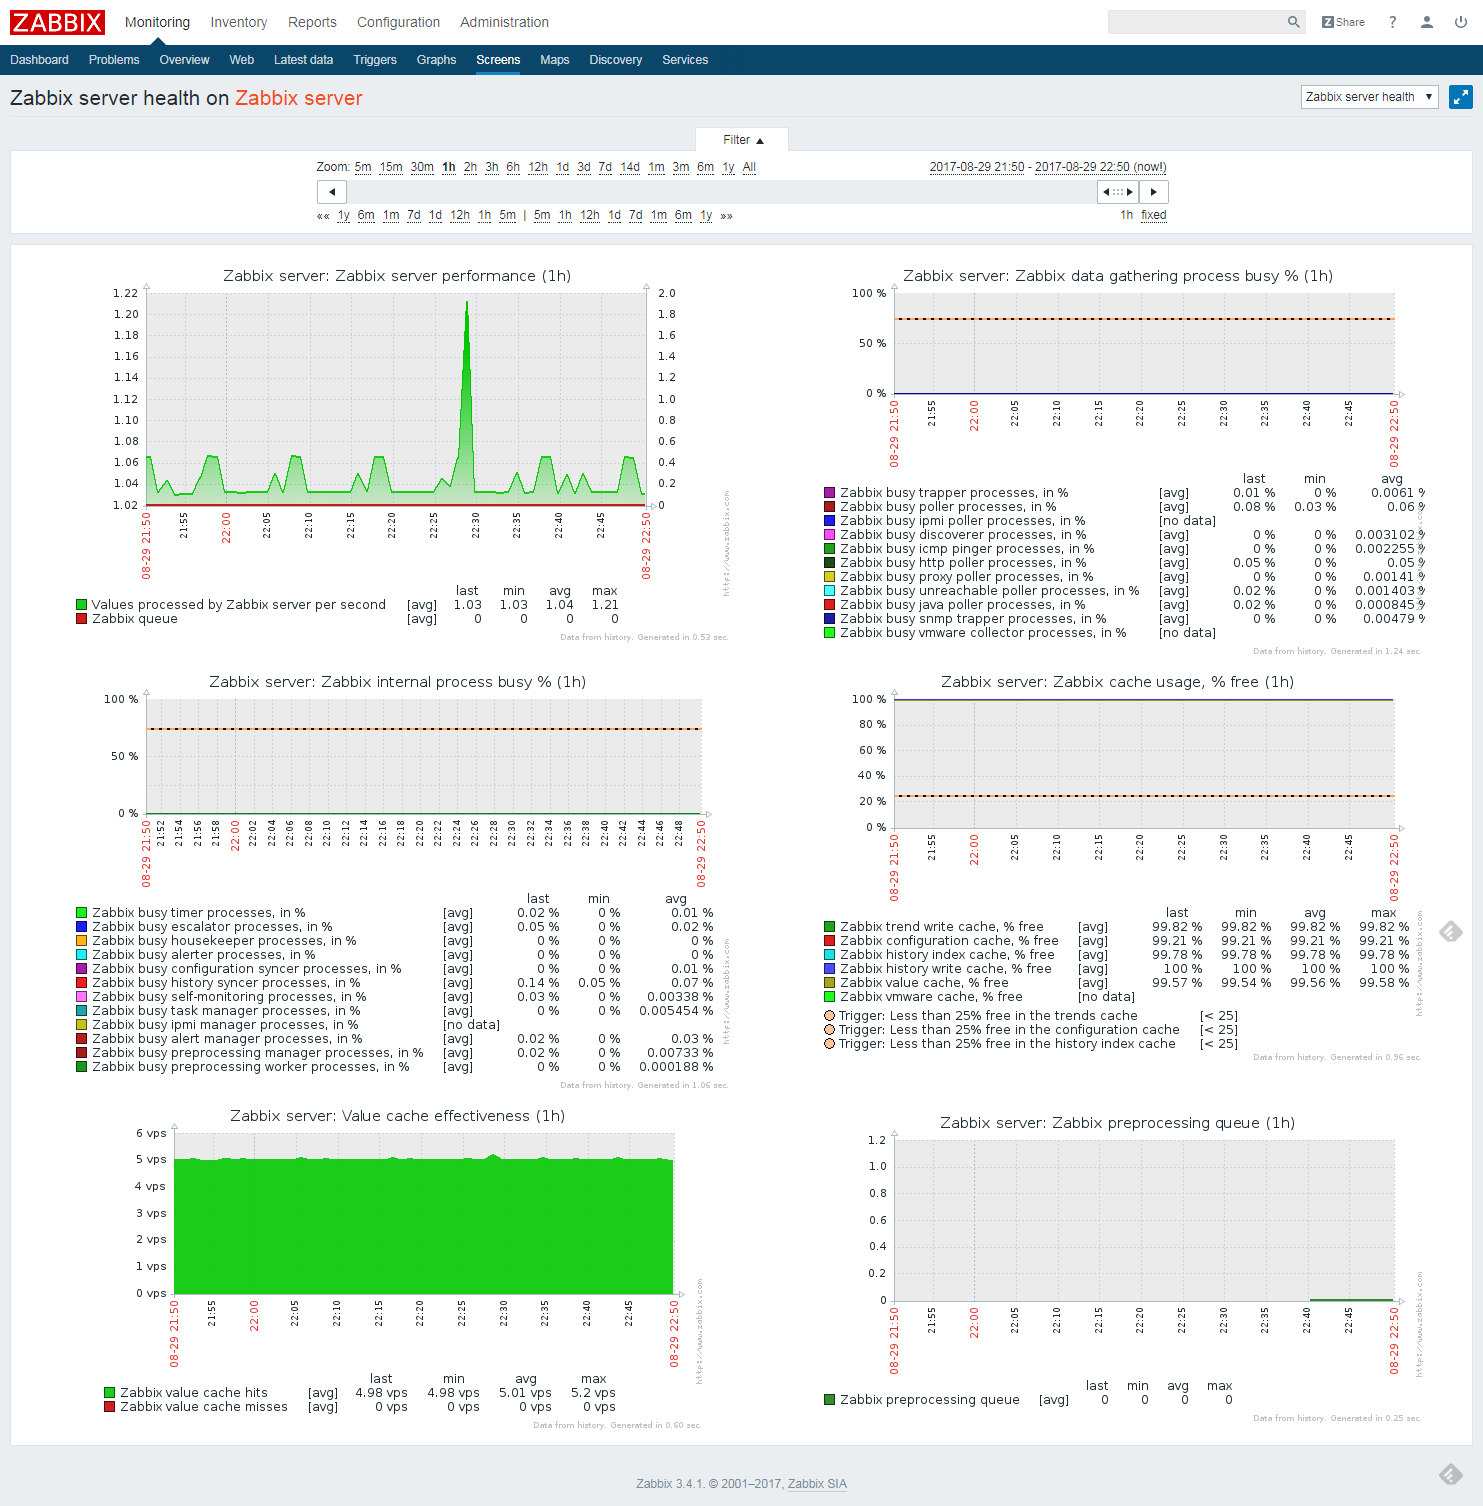Click the start date 2017-08-29 21:50
Screen dimensions: 1483x1506
click(977, 167)
